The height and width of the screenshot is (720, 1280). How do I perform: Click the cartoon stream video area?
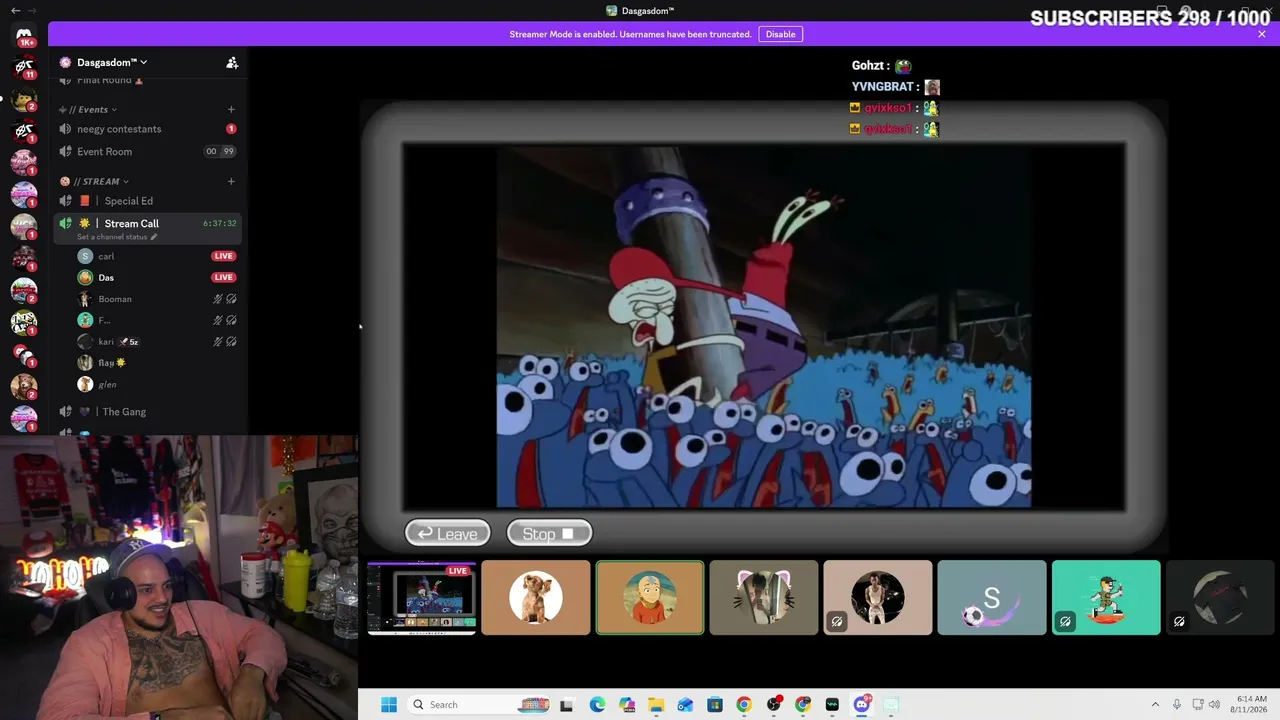(x=764, y=327)
